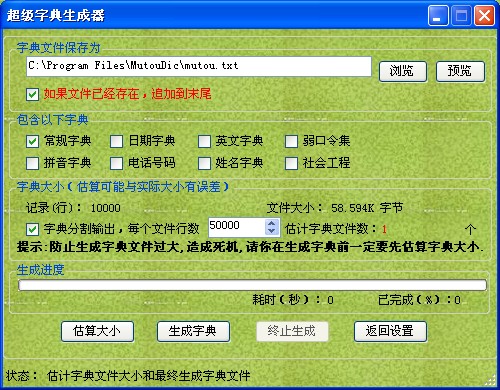The width and height of the screenshot is (500, 390).
Task: Enable the 英文字典 checkbox
Action: click(204, 141)
